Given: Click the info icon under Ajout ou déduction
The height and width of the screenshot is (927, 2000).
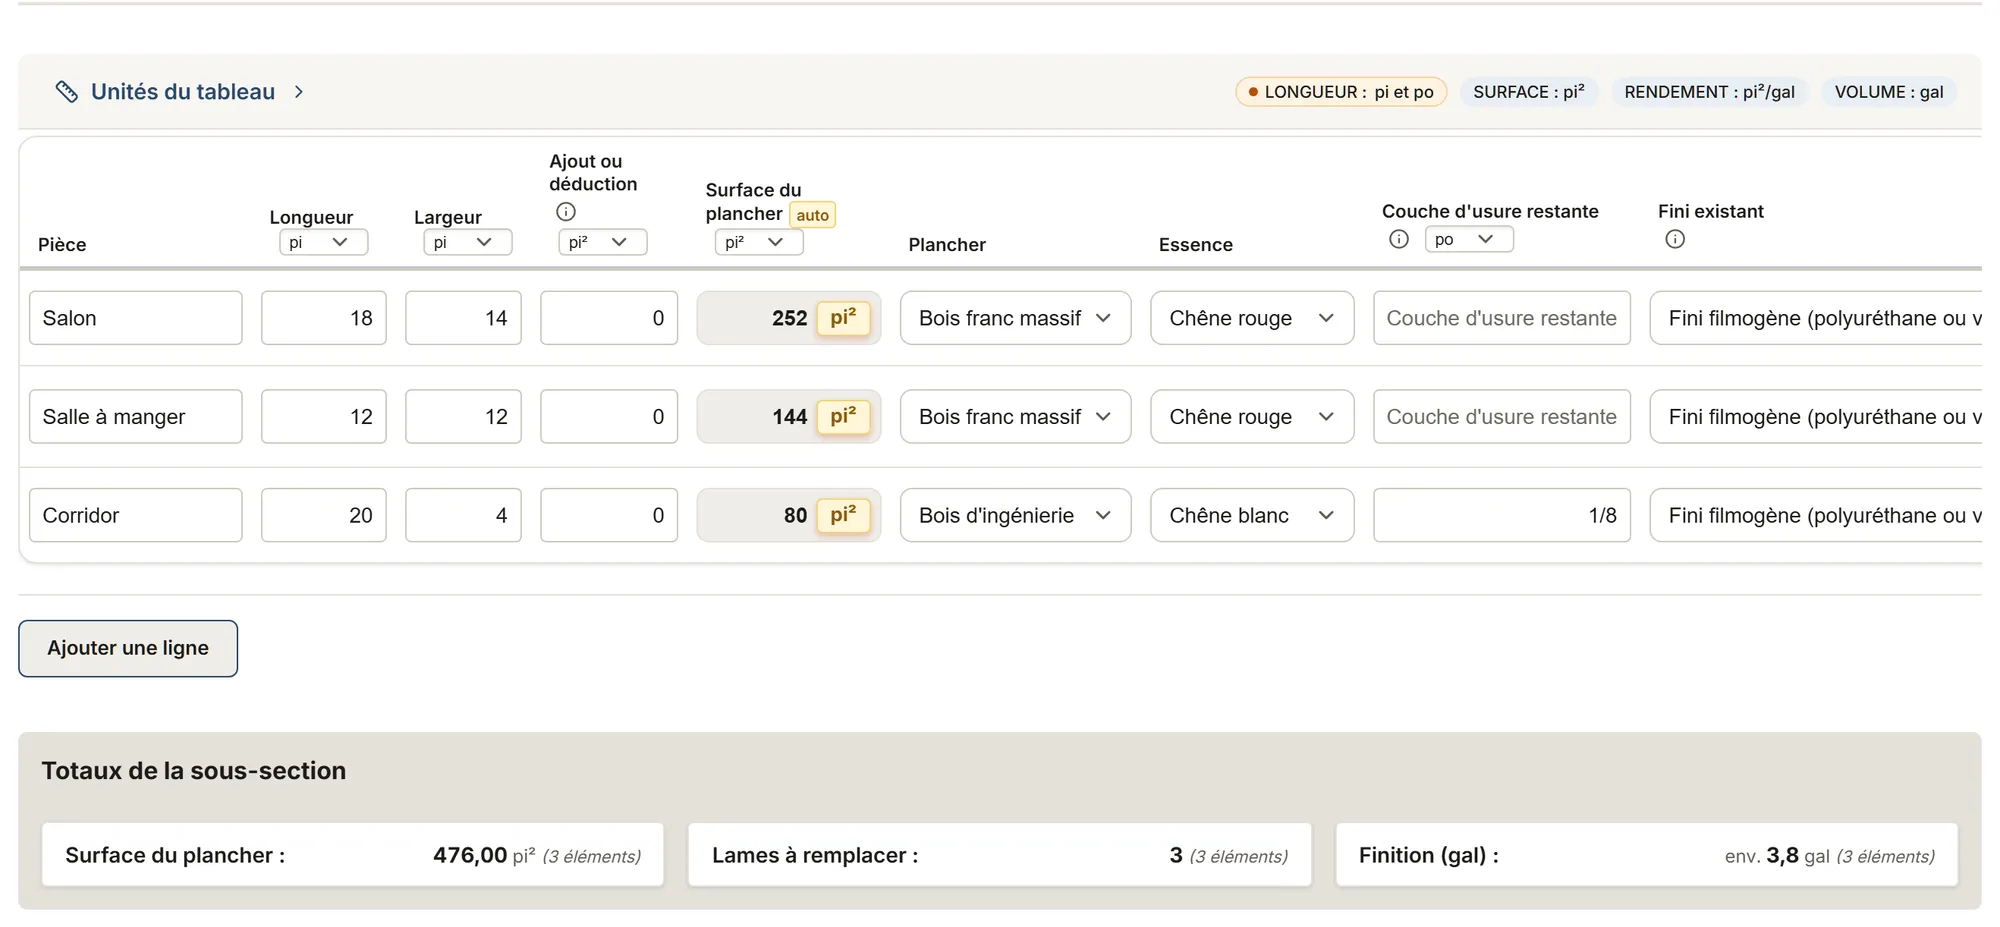Looking at the screenshot, I should pos(566,212).
